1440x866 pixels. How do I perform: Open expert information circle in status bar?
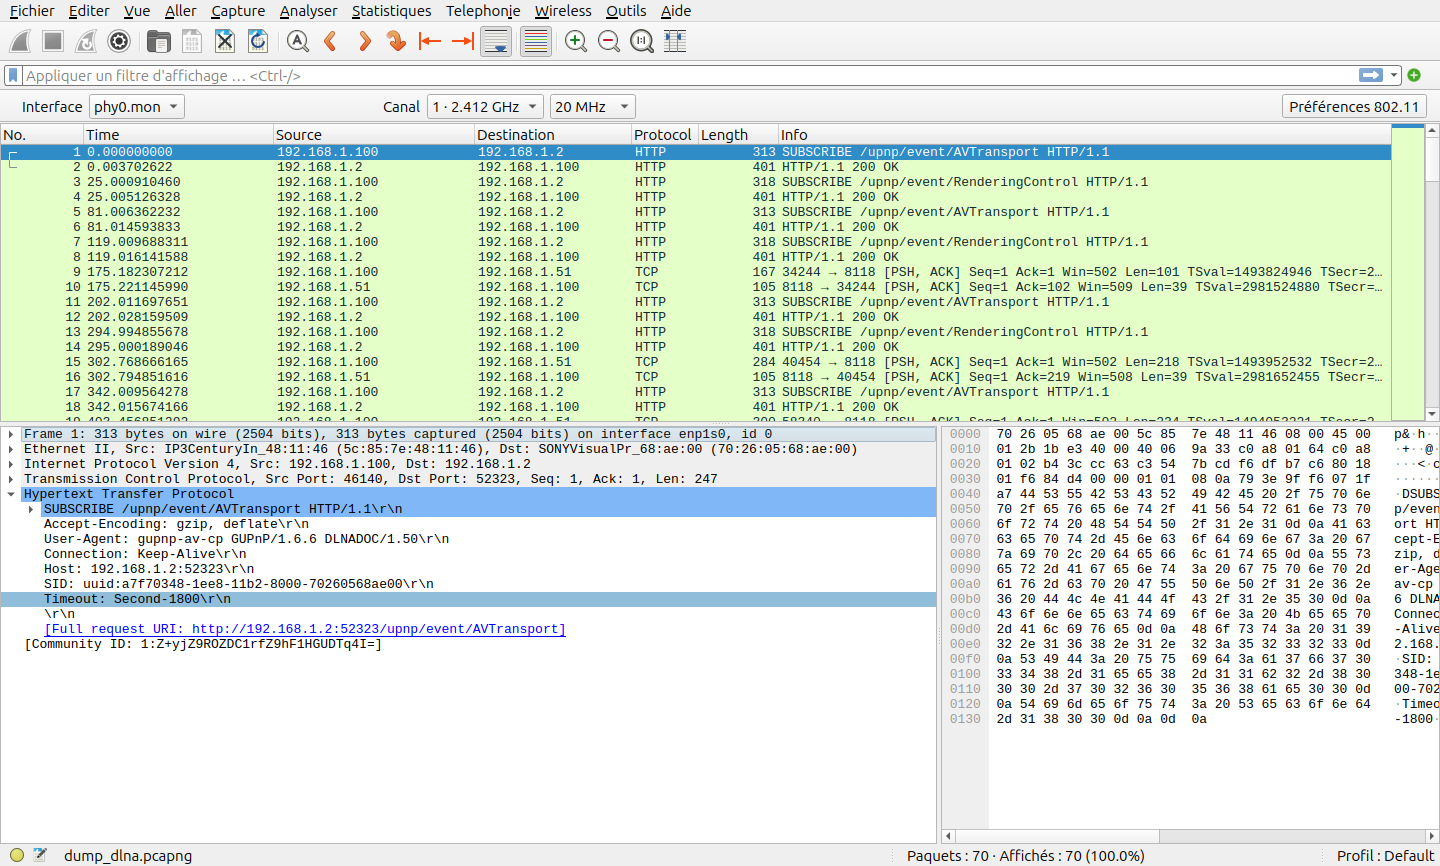[17, 855]
